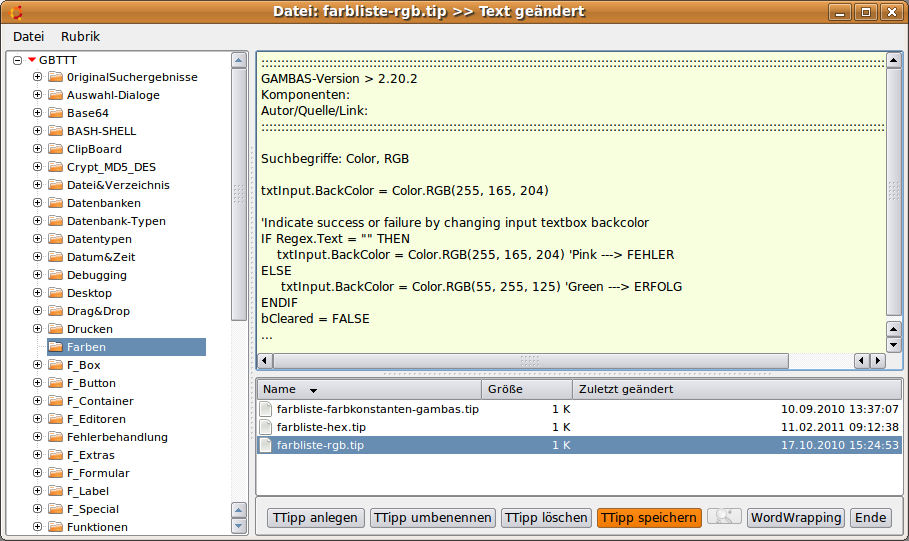
Task: Expand the Funktionen tree node
Action: 38,527
